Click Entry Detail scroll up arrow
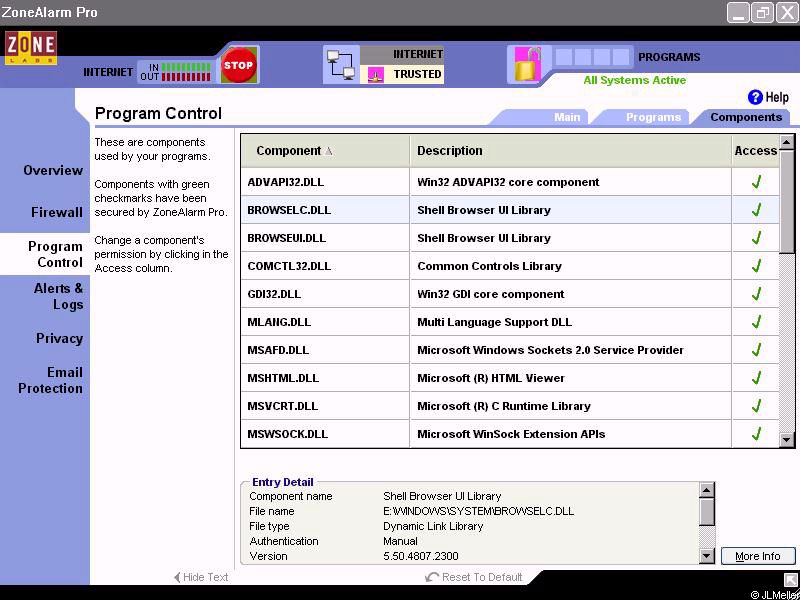This screenshot has width=800, height=600. click(x=707, y=491)
